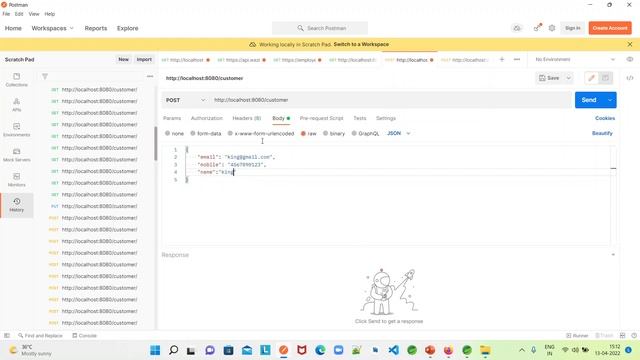This screenshot has height=360, width=640.
Task: Click the New button in Scratch Pad
Action: [x=123, y=60]
